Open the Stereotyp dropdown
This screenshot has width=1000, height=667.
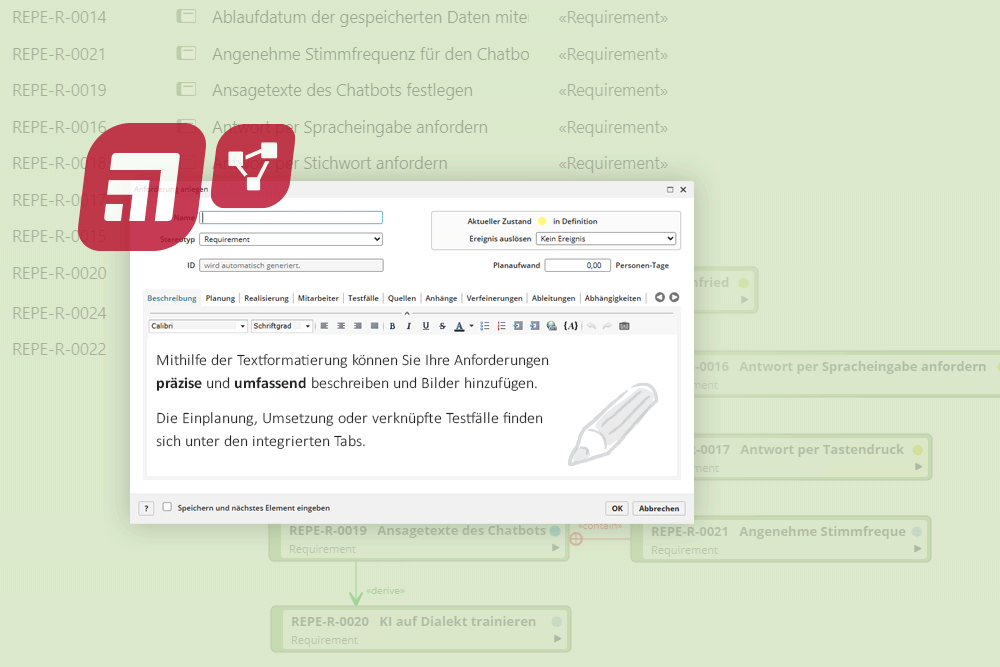tap(291, 239)
